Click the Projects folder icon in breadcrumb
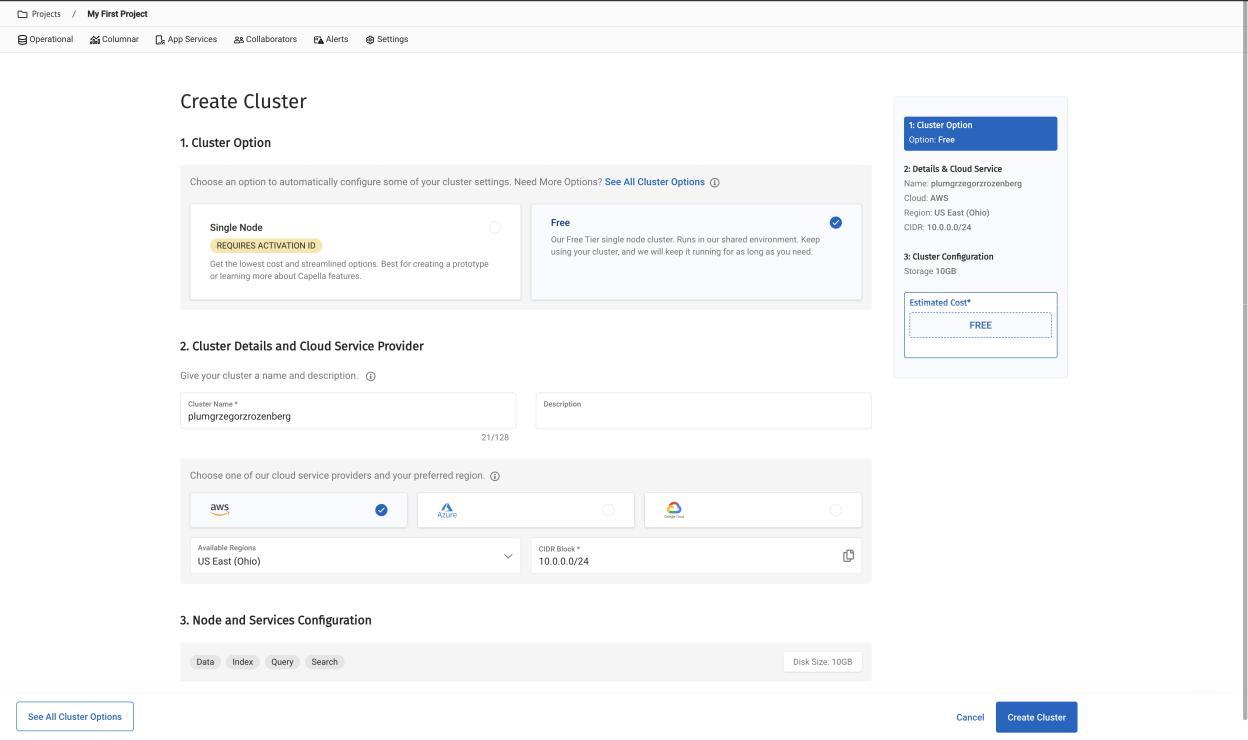 click(22, 14)
